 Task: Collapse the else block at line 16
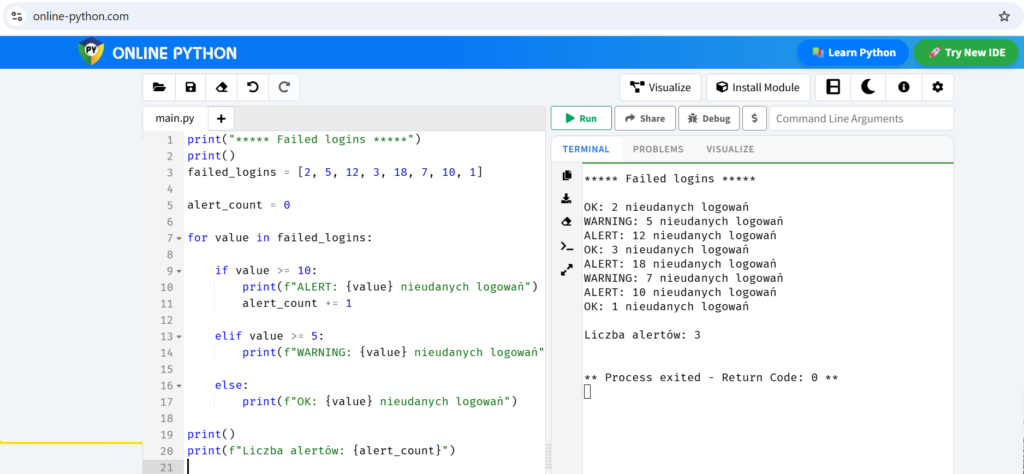[x=180, y=386]
